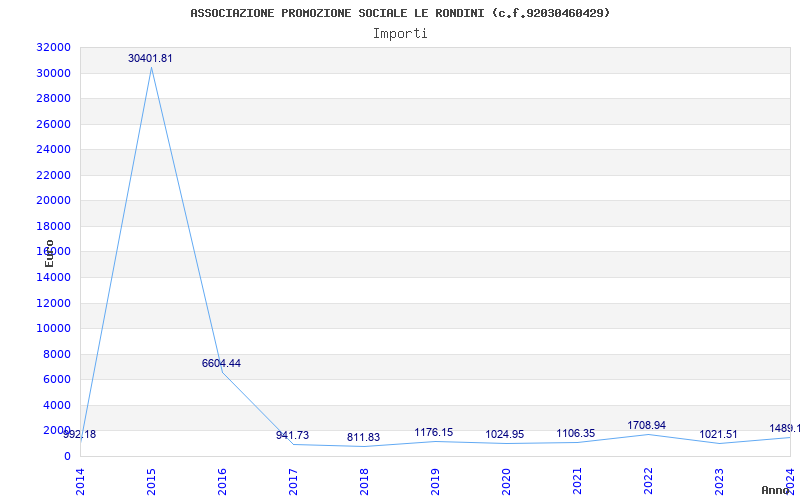Select the 2022 year axis label
Image resolution: width=800 pixels, height=500 pixels.
(648, 482)
